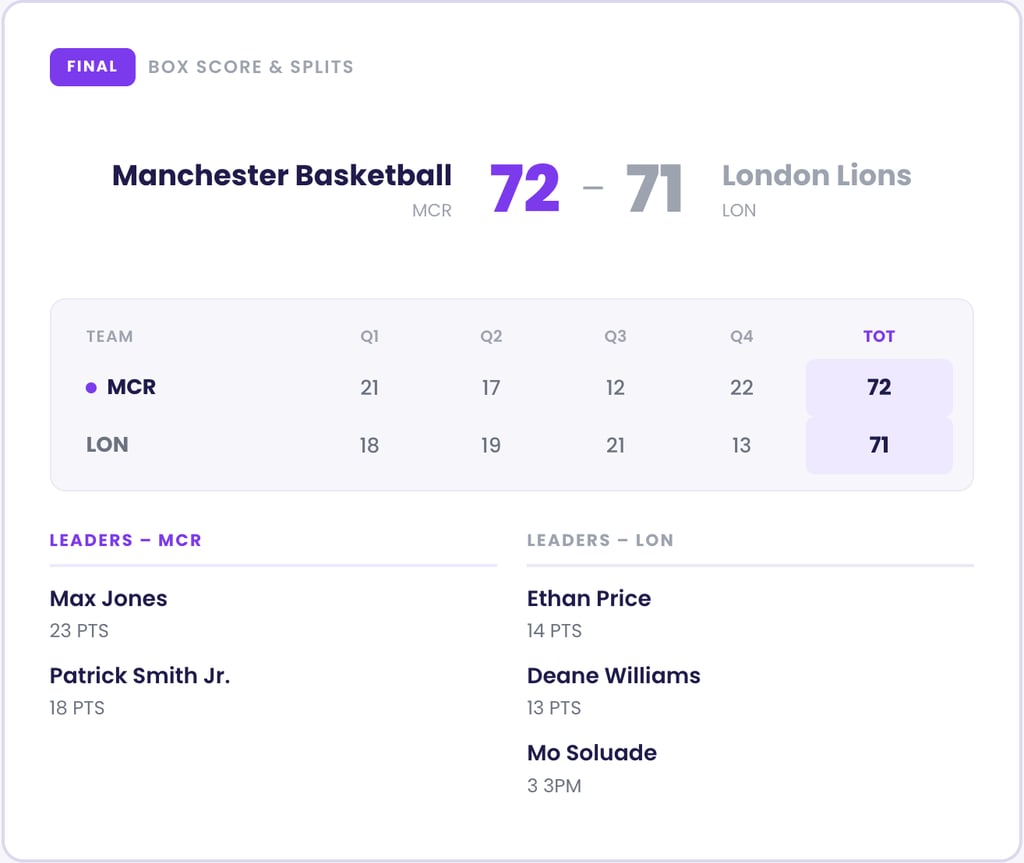The image size is (1024, 863).
Task: Click MCR's Q4 score of 22
Action: point(741,387)
